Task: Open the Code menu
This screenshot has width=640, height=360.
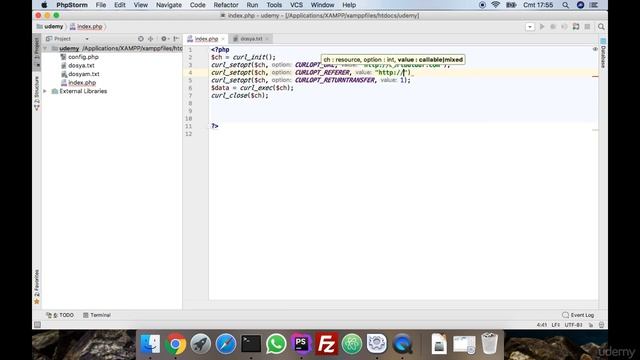Action: tap(198, 5)
